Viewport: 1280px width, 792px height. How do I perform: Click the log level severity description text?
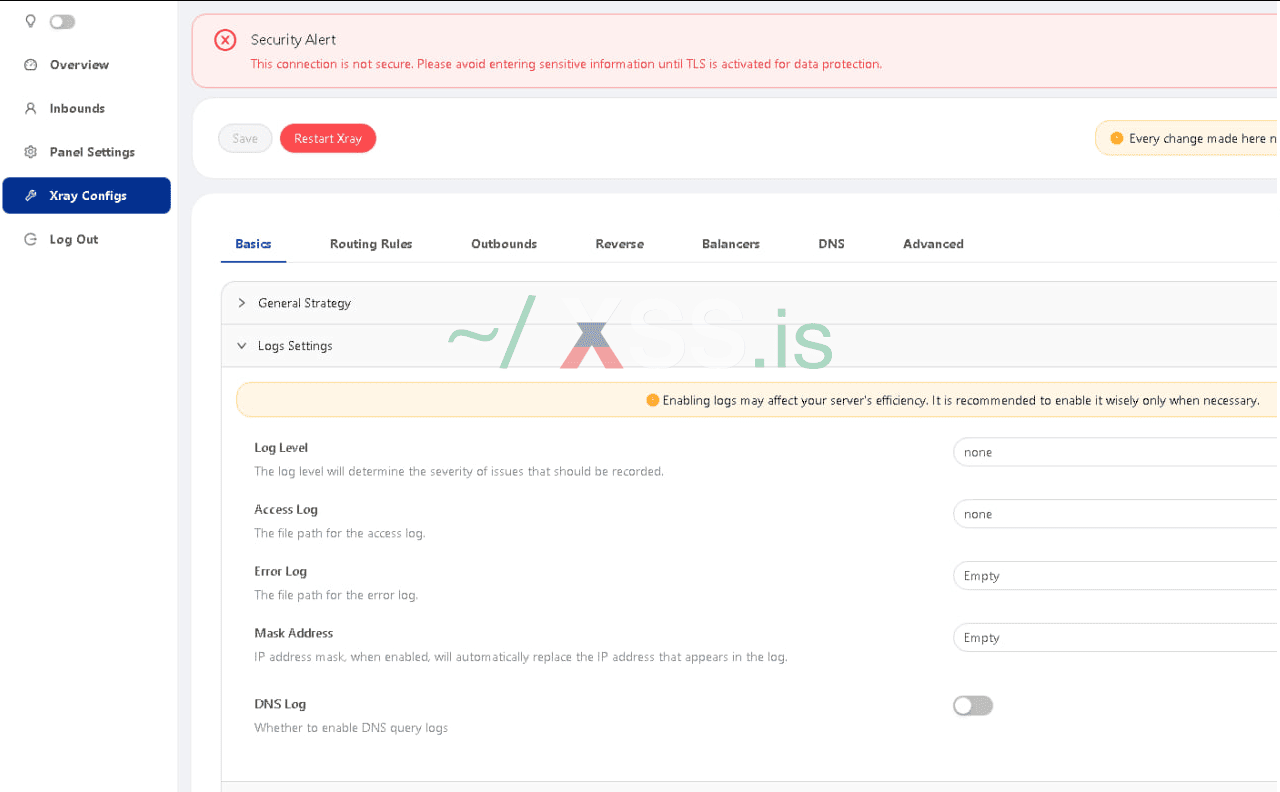tap(459, 472)
